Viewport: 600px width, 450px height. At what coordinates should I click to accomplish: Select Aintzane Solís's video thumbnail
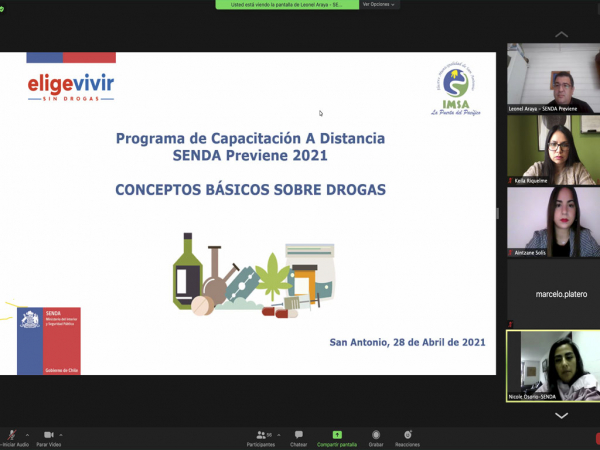553,222
